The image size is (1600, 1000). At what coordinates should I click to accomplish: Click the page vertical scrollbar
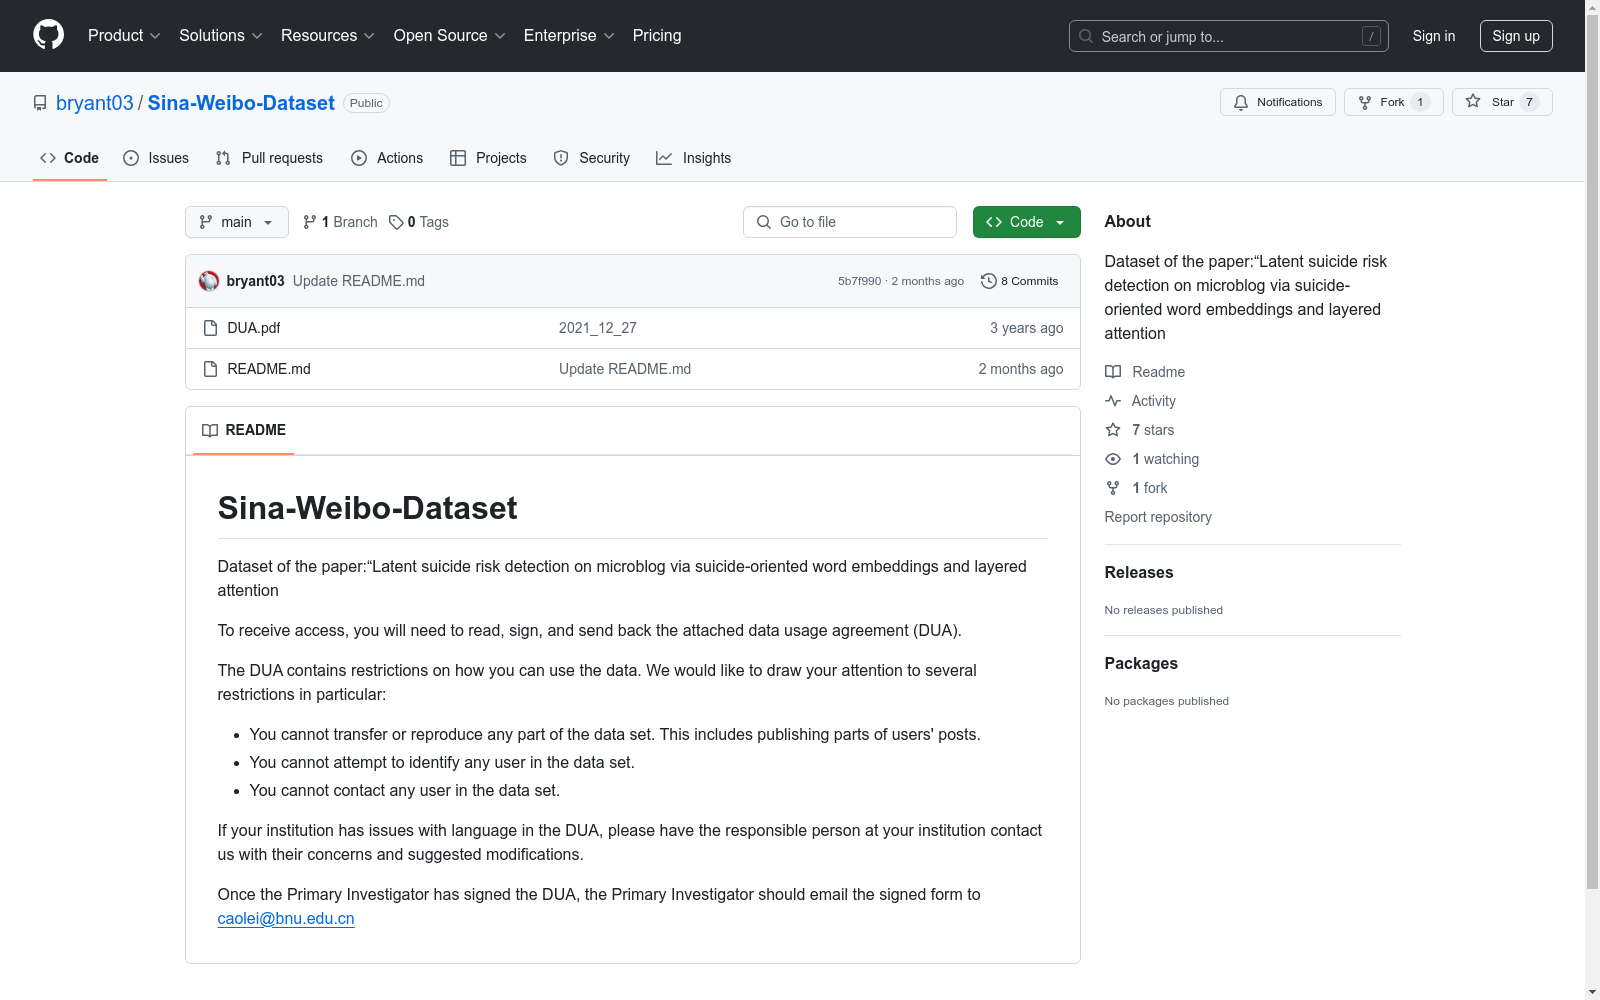1592,450
